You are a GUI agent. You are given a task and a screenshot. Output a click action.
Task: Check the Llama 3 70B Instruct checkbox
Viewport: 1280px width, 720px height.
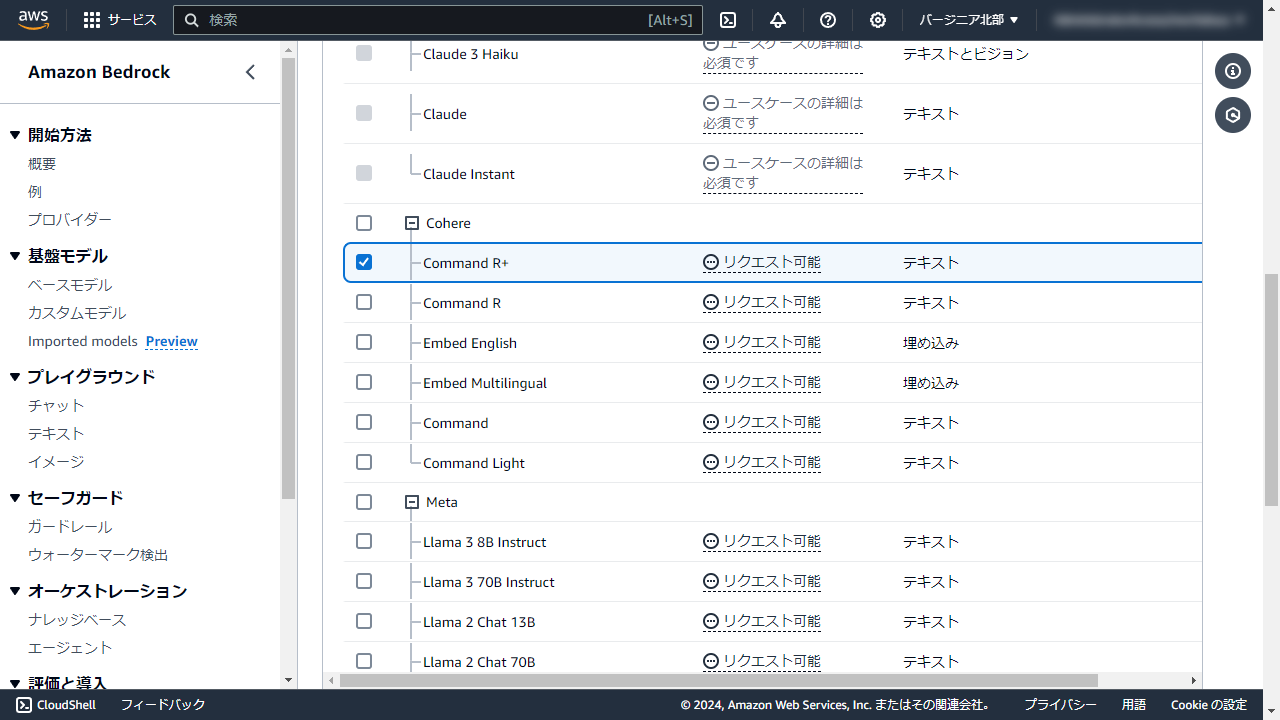click(x=364, y=581)
